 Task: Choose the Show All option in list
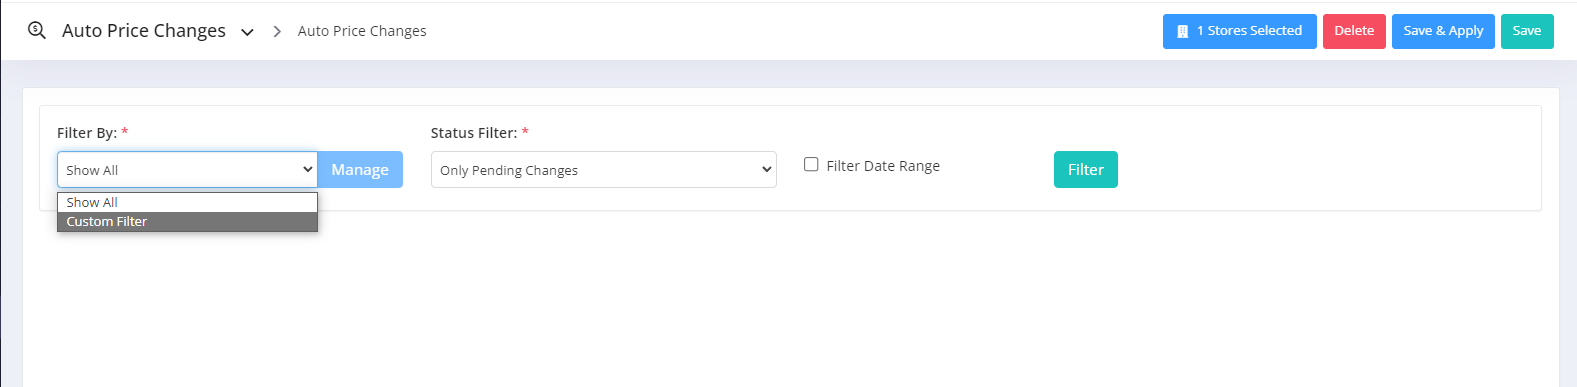pos(187,202)
